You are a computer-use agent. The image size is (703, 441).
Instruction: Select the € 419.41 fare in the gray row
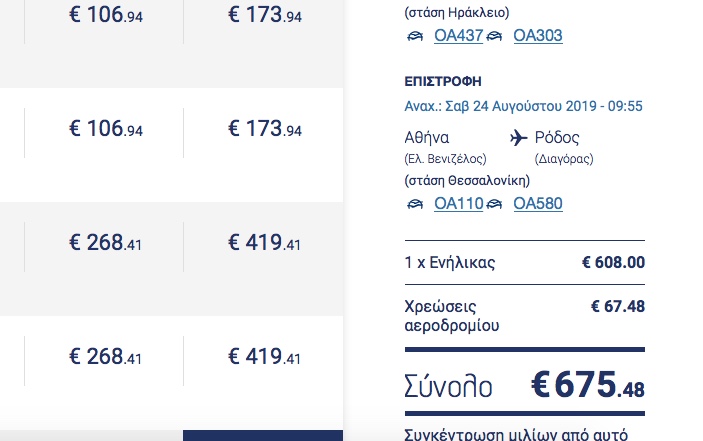tap(265, 243)
